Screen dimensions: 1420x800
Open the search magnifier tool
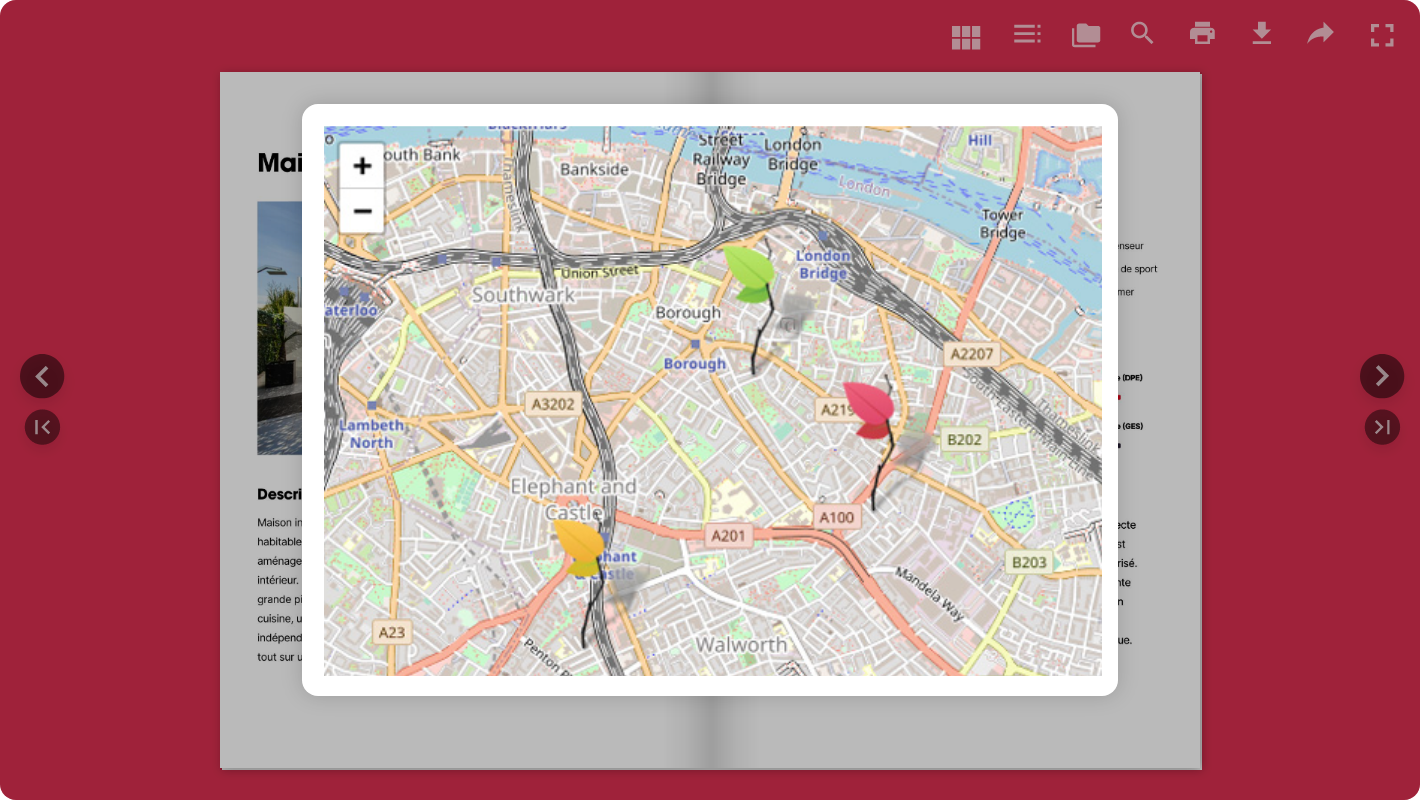(1142, 34)
